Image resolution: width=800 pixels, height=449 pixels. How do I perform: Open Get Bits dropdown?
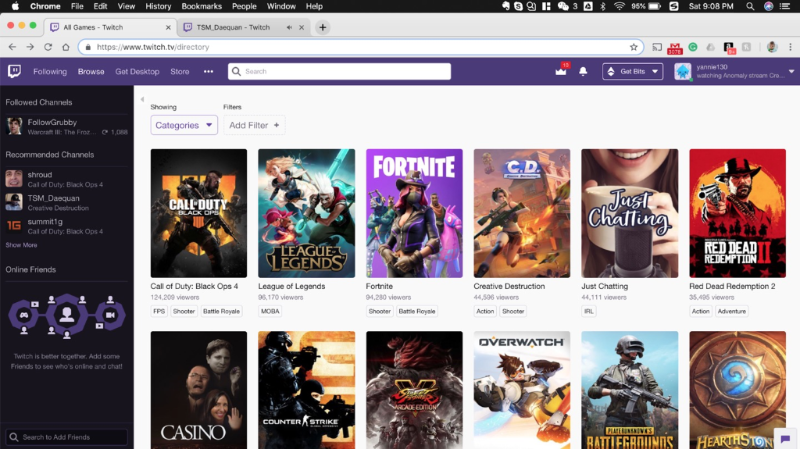point(633,71)
